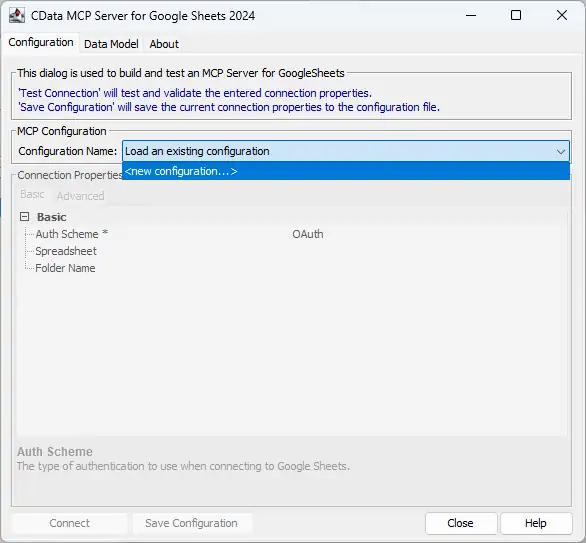Click the Close button
This screenshot has width=586, height=543.
460,523
